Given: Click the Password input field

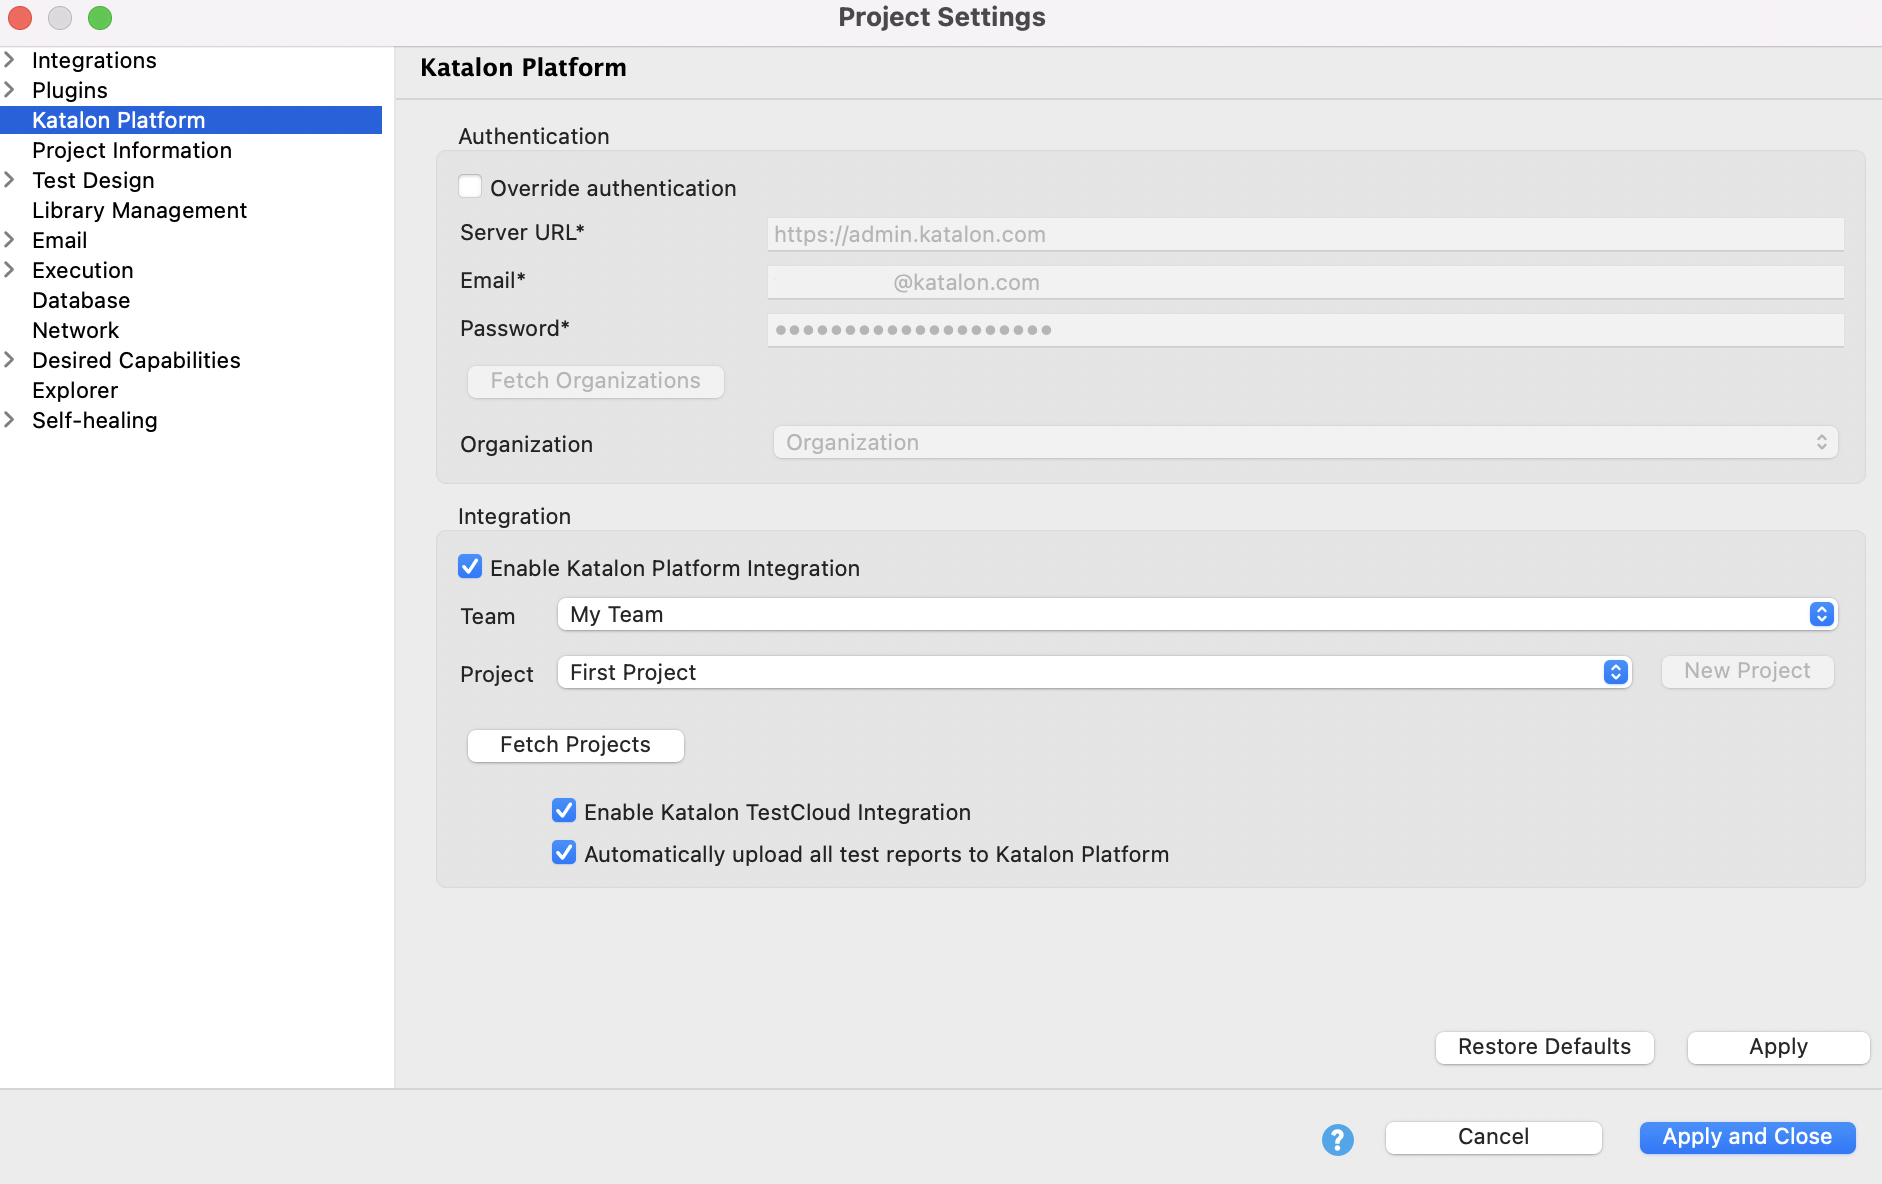Looking at the screenshot, I should point(1305,330).
